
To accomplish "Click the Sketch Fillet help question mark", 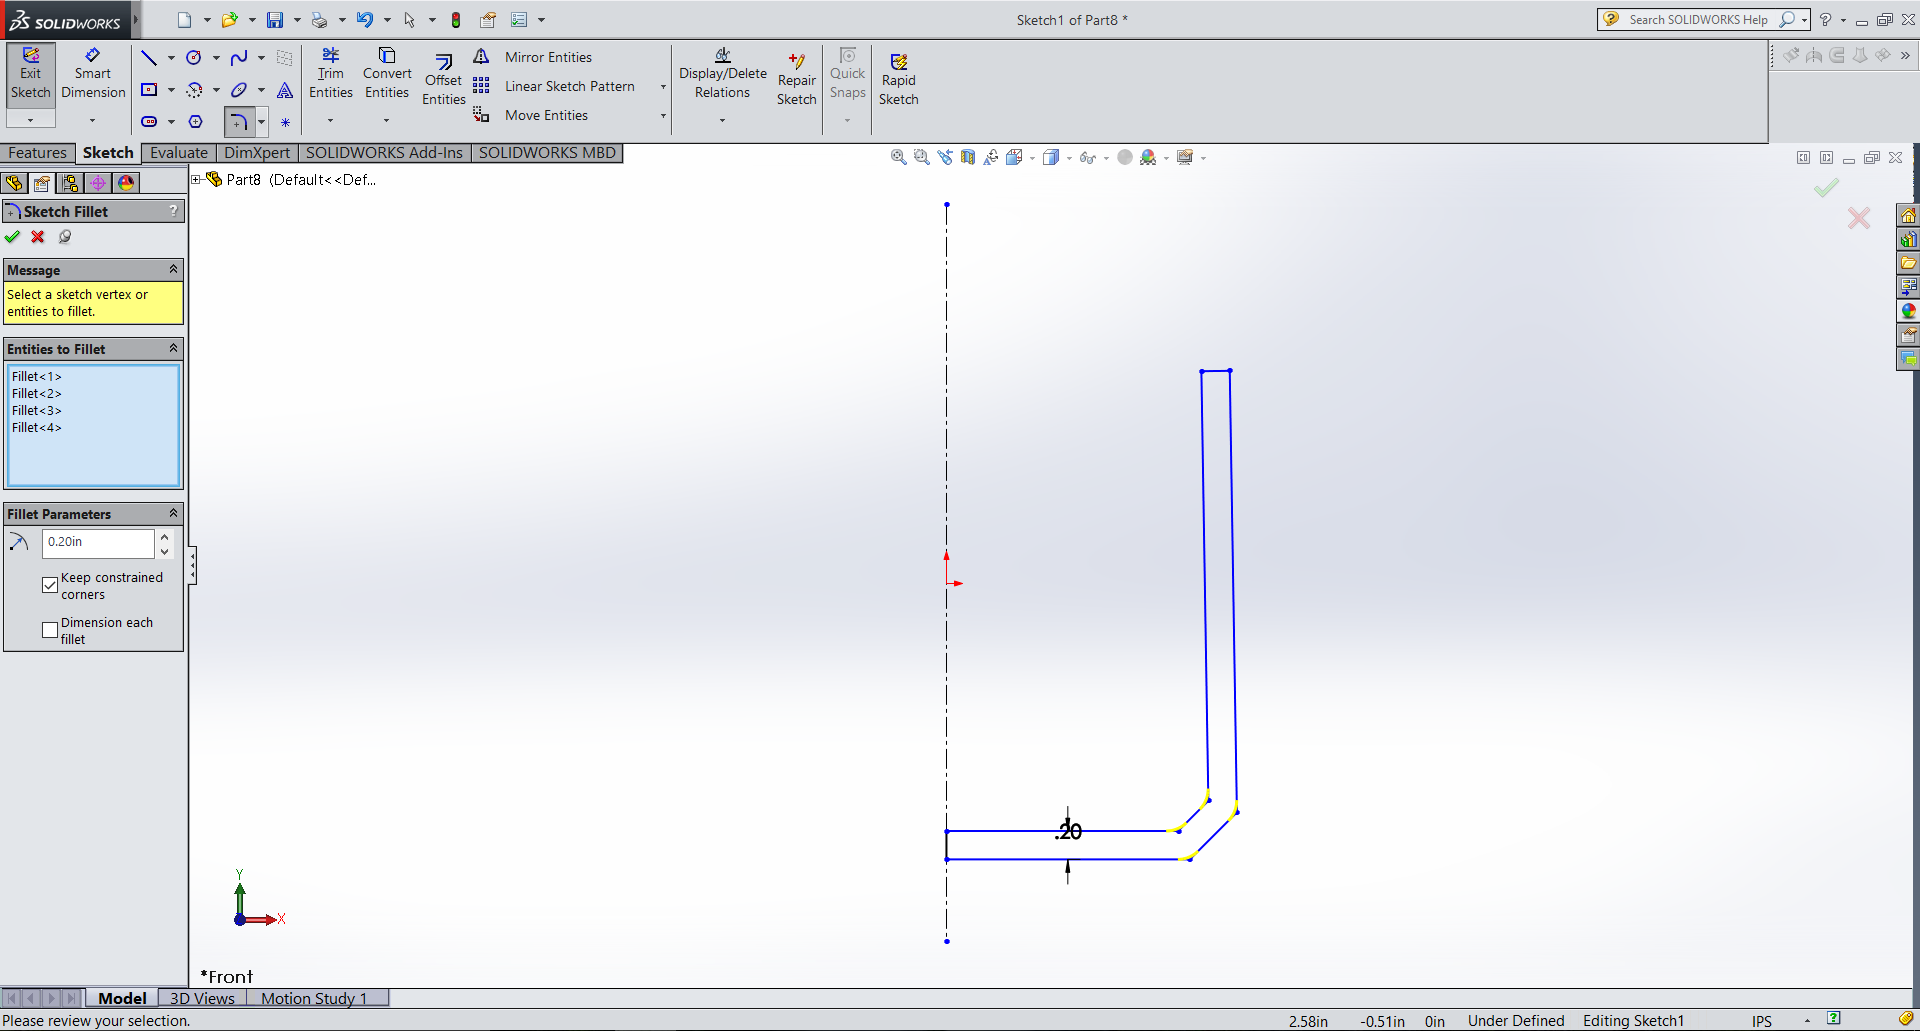I will [174, 210].
